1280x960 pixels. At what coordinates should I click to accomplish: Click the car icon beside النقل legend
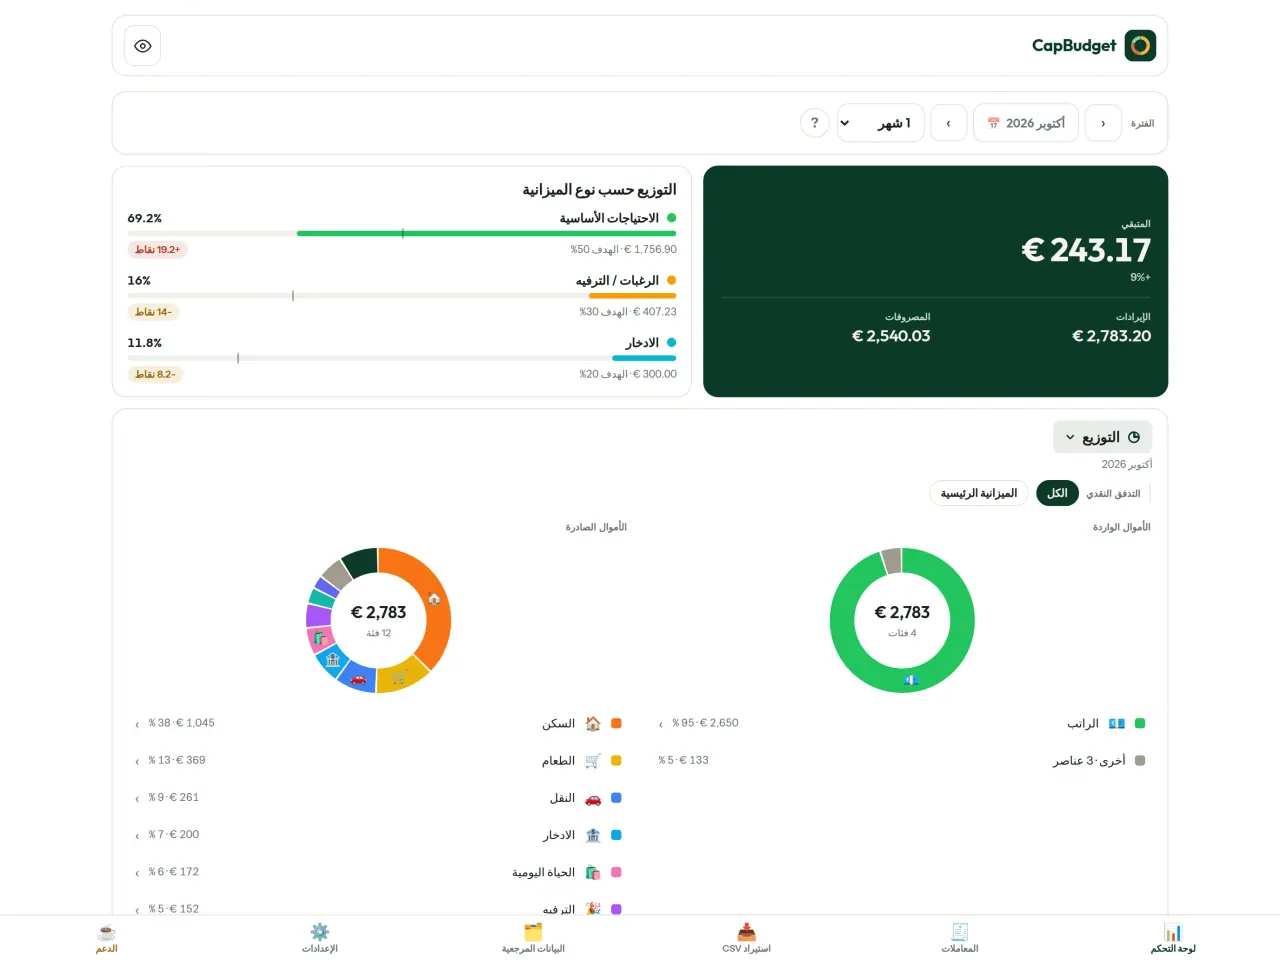tap(593, 798)
